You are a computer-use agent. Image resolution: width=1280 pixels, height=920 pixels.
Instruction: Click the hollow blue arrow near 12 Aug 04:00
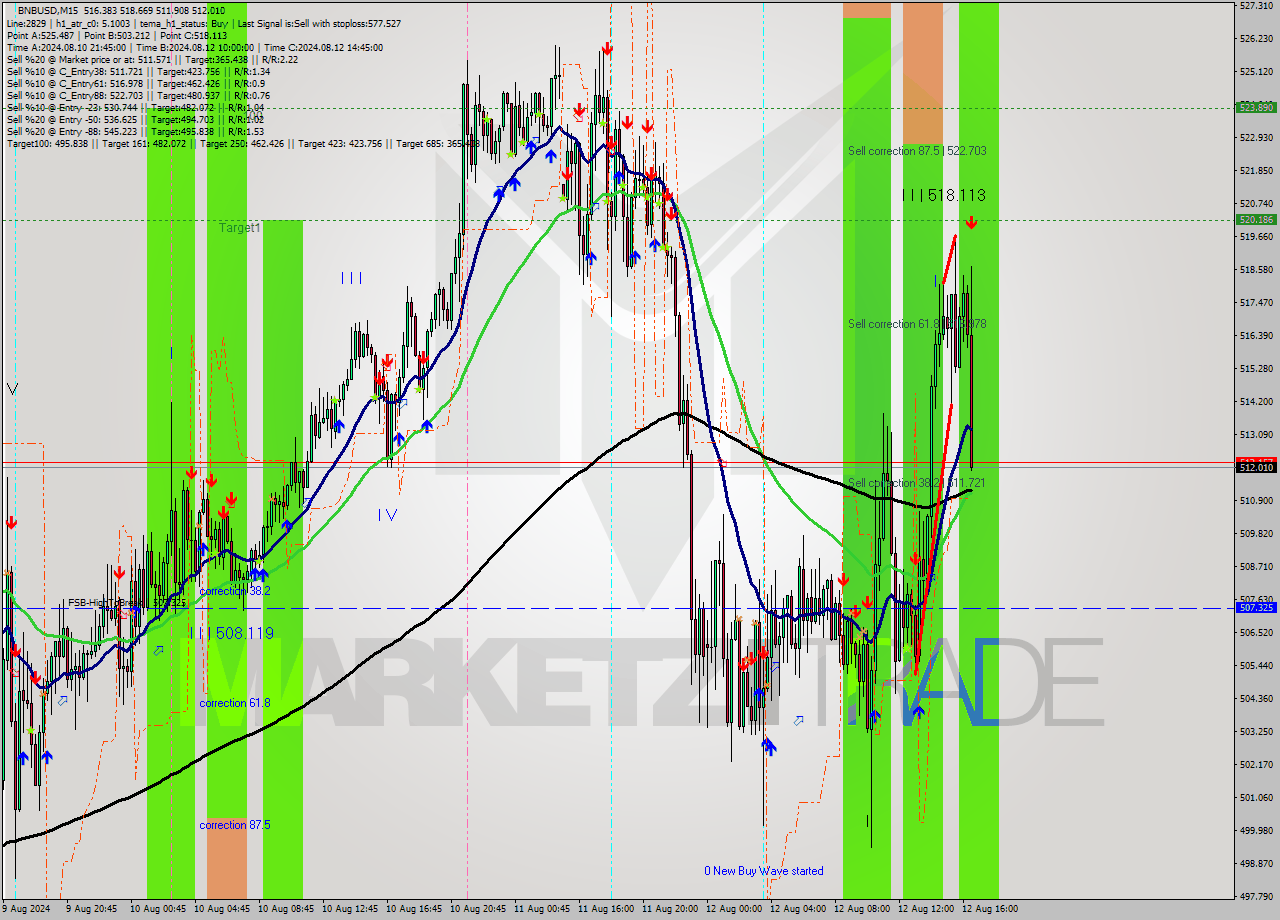[x=798, y=720]
